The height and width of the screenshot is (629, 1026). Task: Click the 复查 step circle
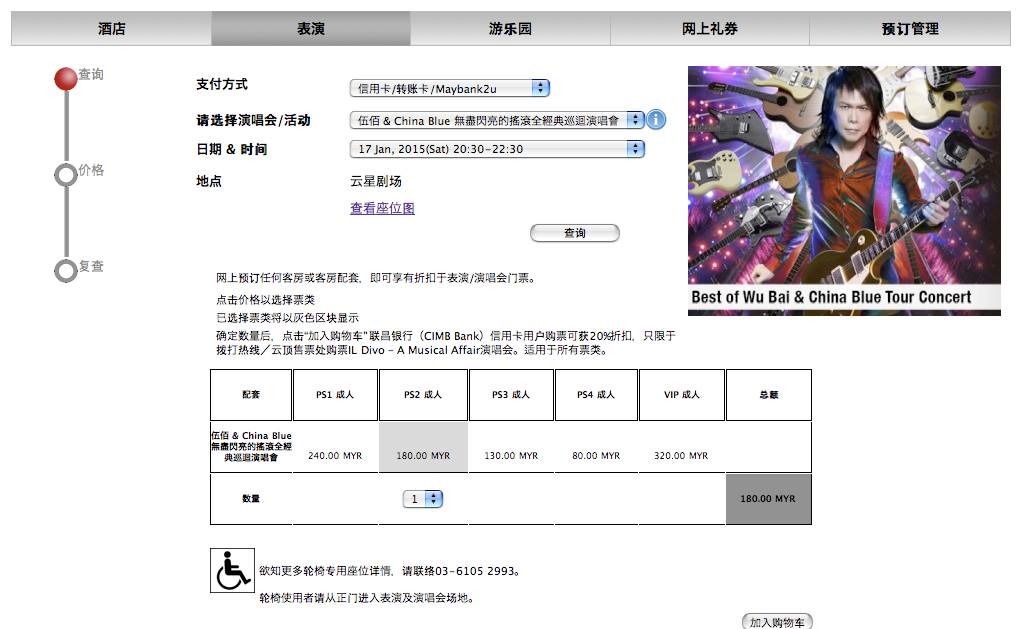65,270
